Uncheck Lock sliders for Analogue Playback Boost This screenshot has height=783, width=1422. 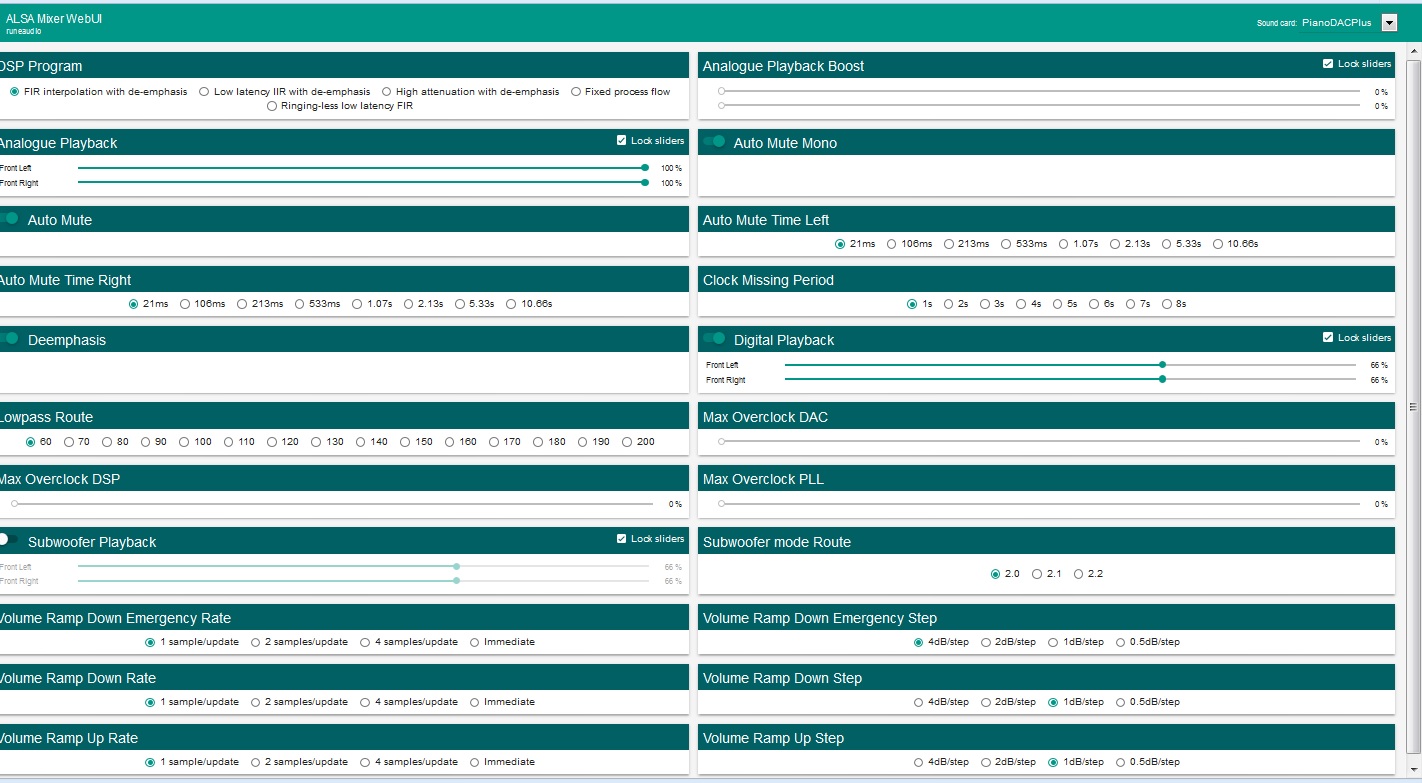(1328, 64)
